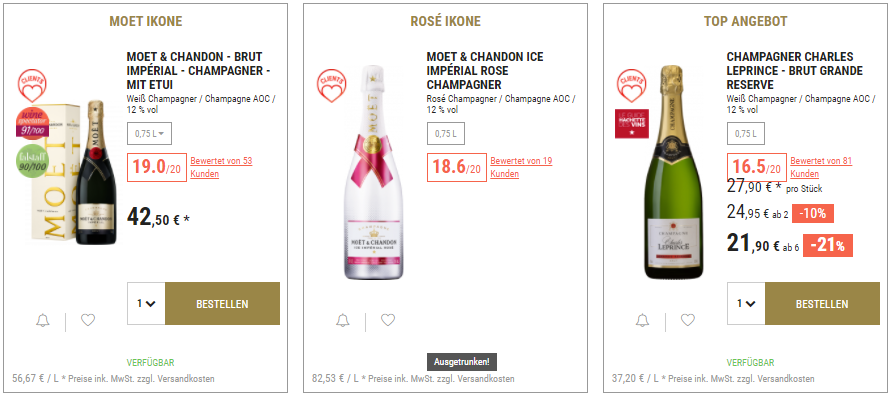Click Clients heart badge on Rosé card
The width and height of the screenshot is (892, 397).
[x=332, y=86]
